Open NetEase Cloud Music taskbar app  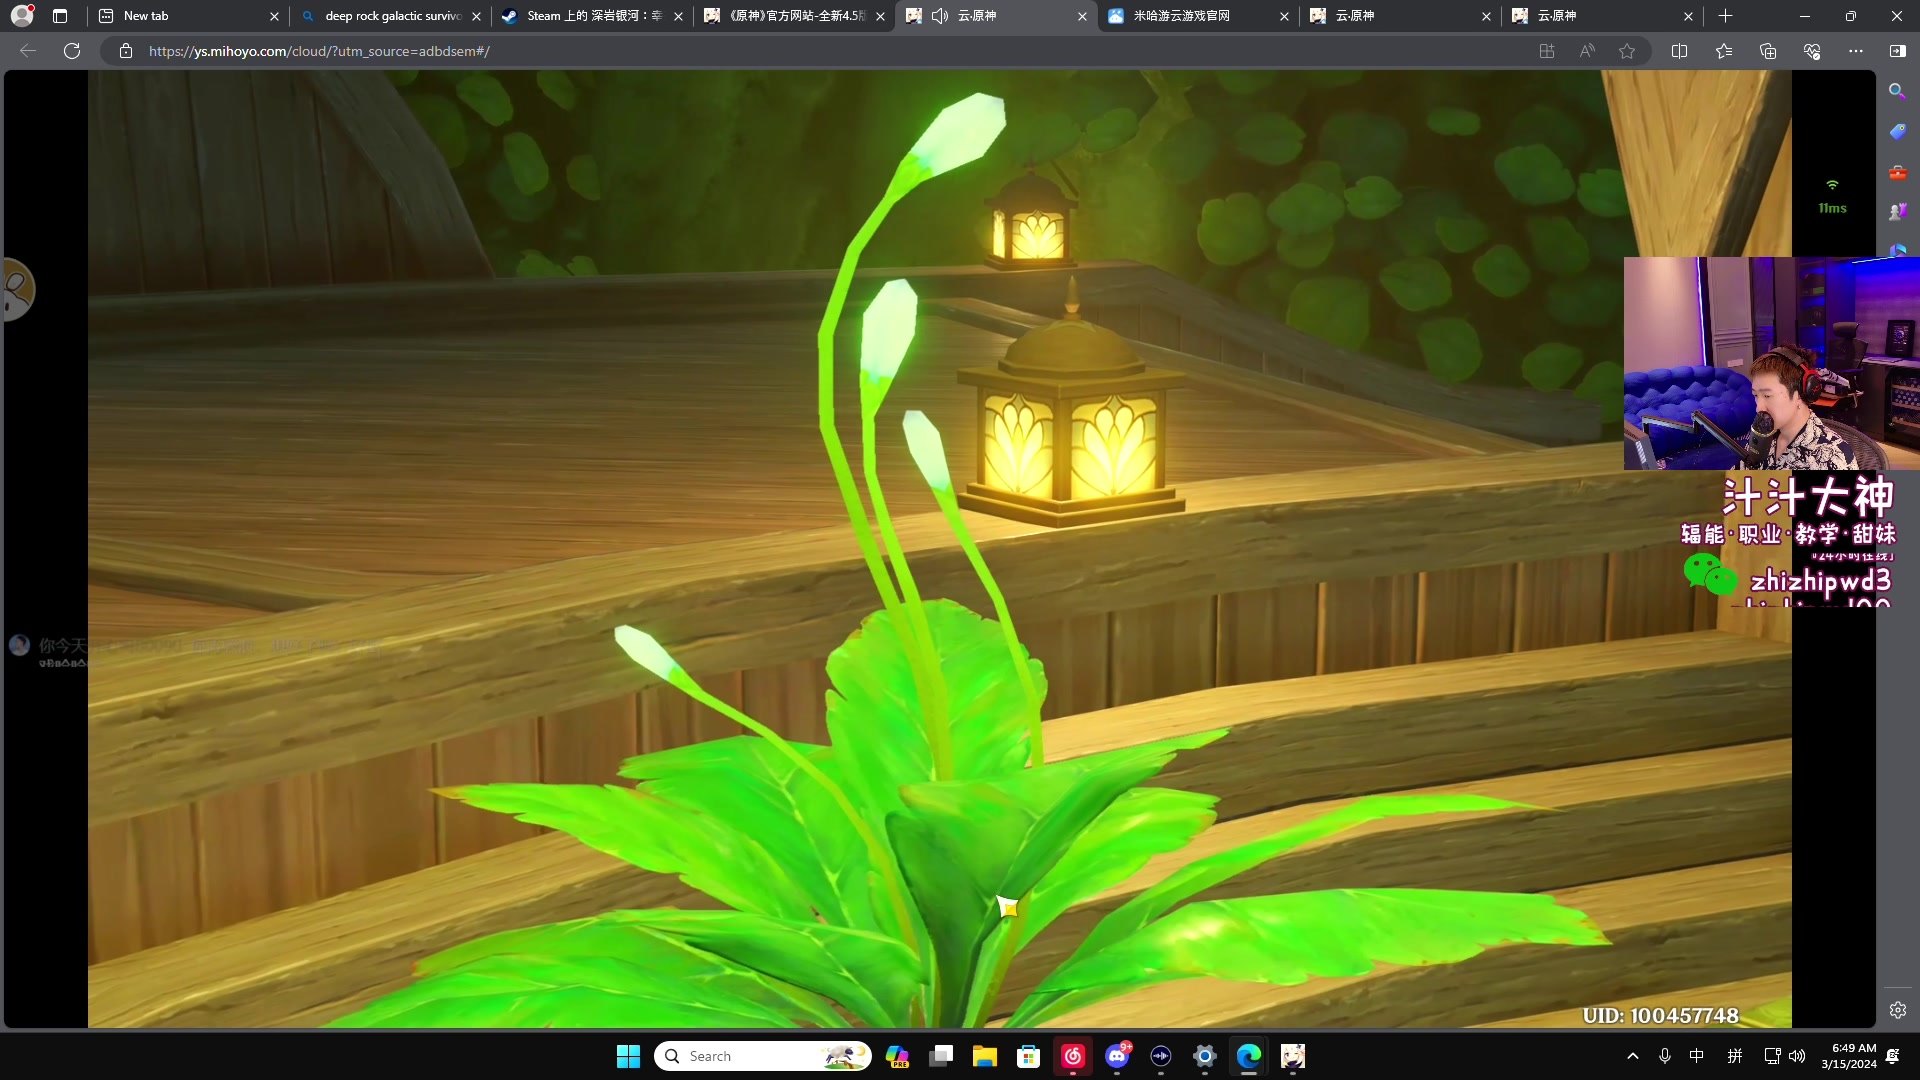[x=1073, y=1056]
